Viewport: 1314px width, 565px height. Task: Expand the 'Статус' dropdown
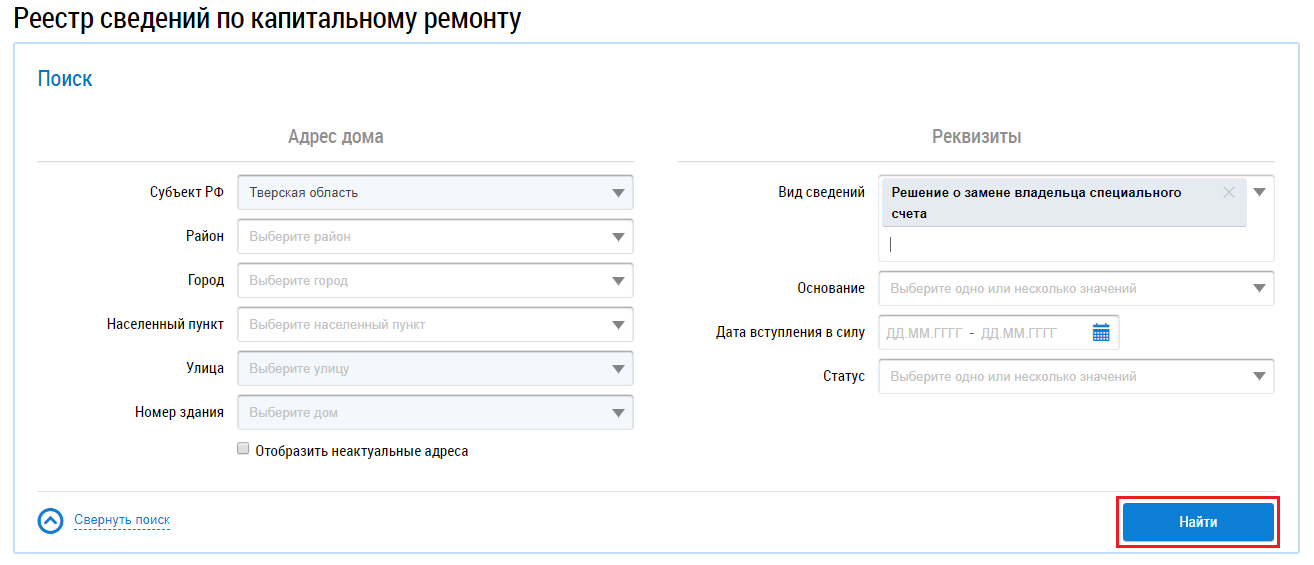[x=1258, y=377]
